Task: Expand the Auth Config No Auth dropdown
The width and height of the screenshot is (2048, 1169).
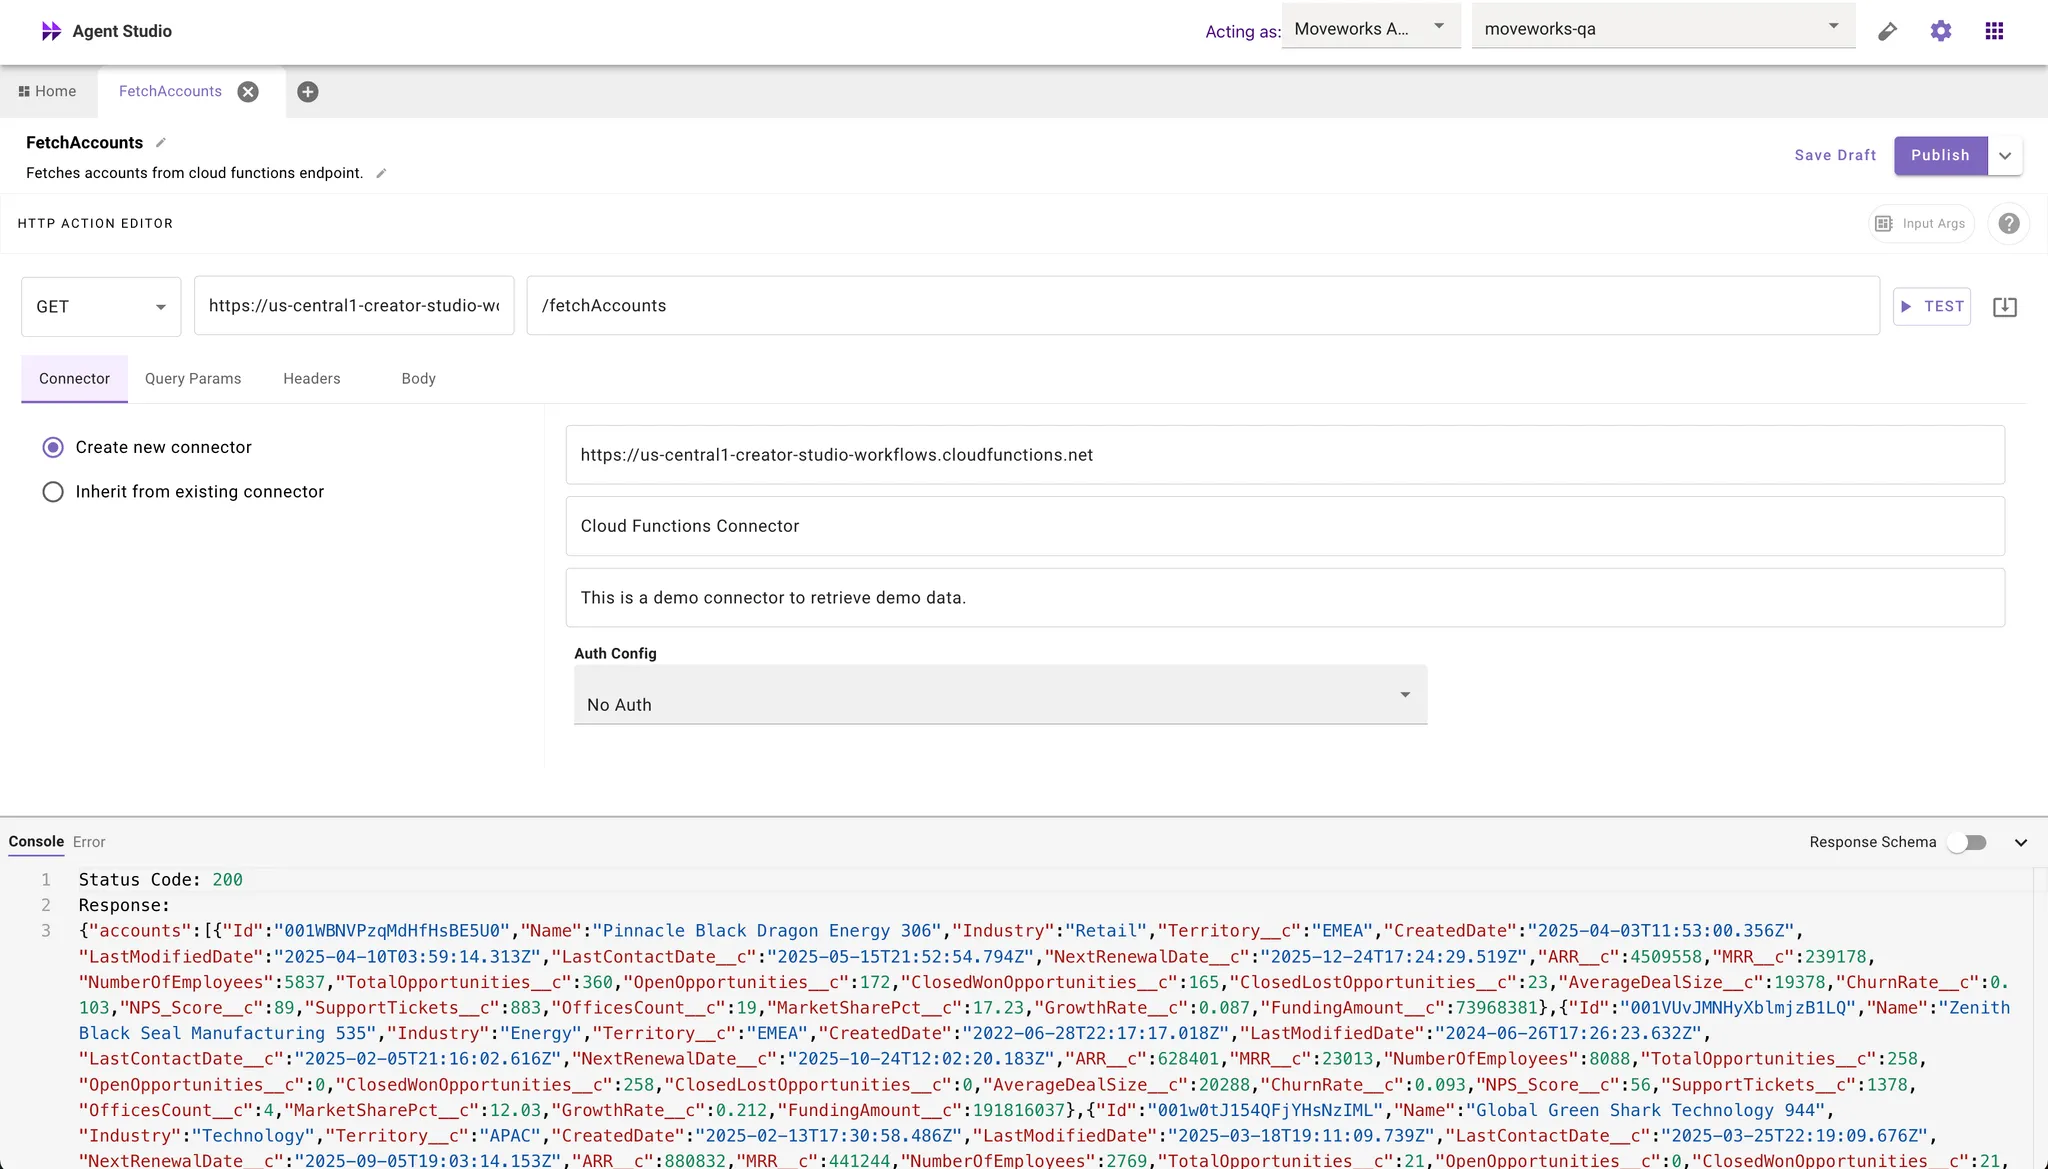Action: 1000,696
